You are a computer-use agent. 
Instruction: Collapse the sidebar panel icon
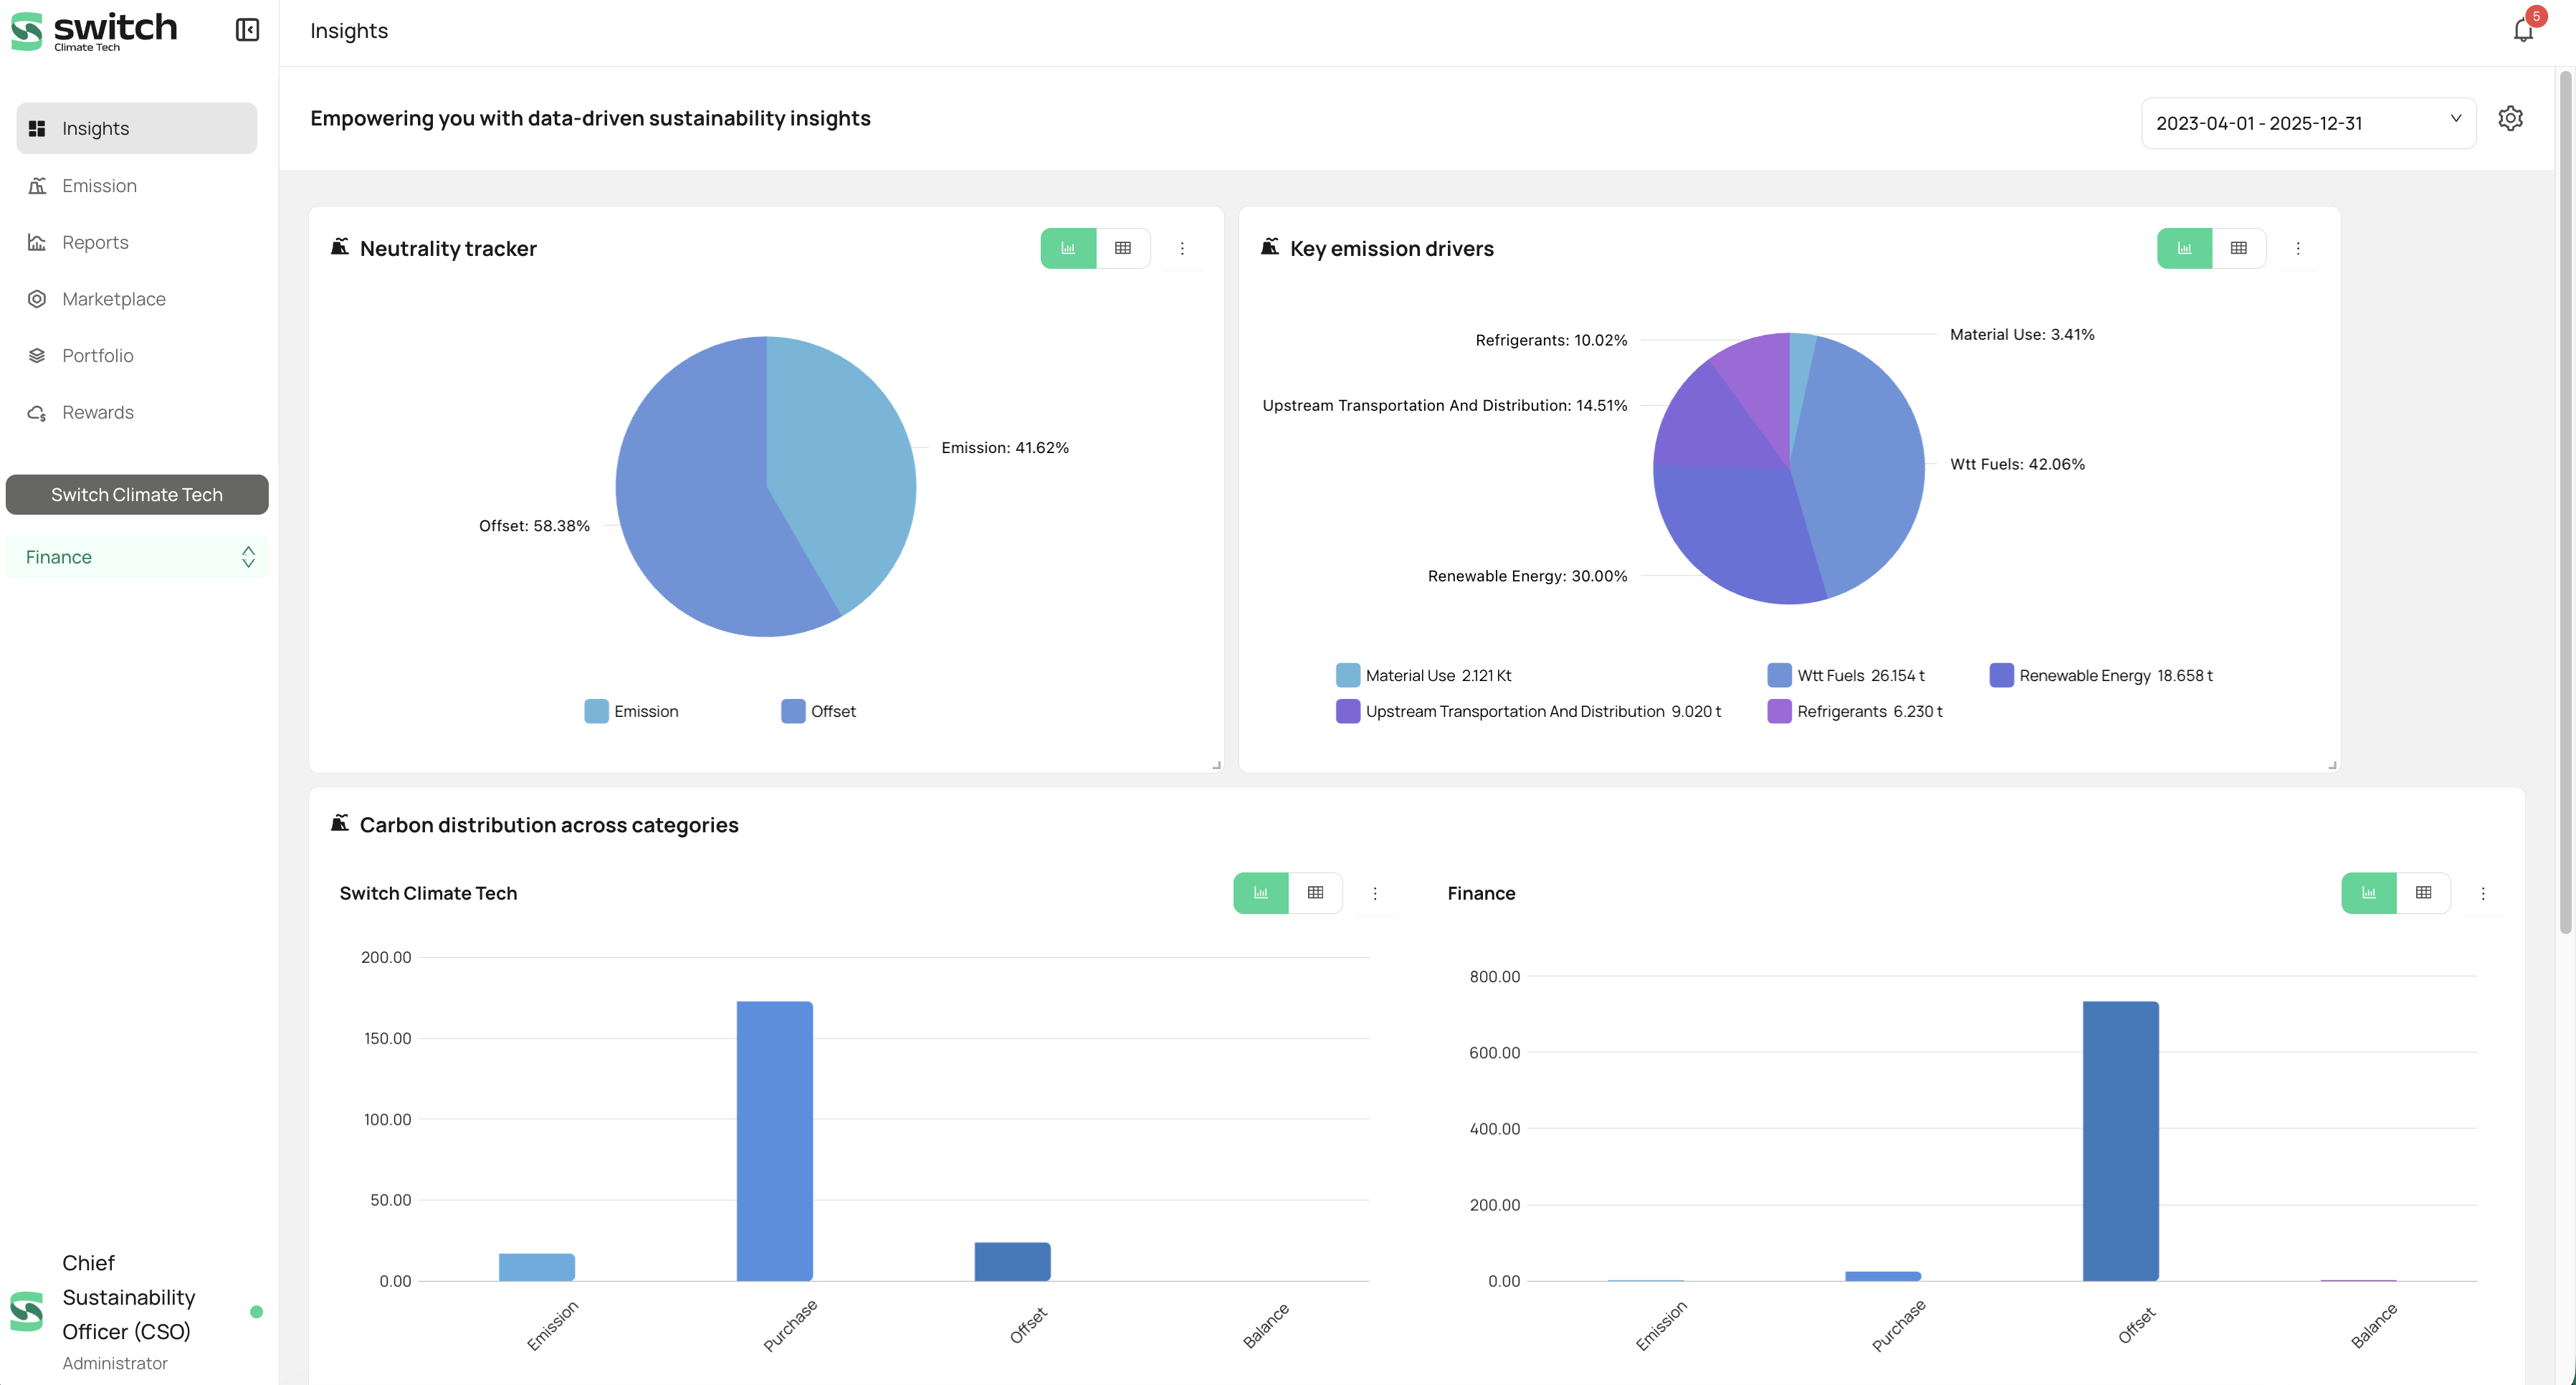(x=247, y=30)
